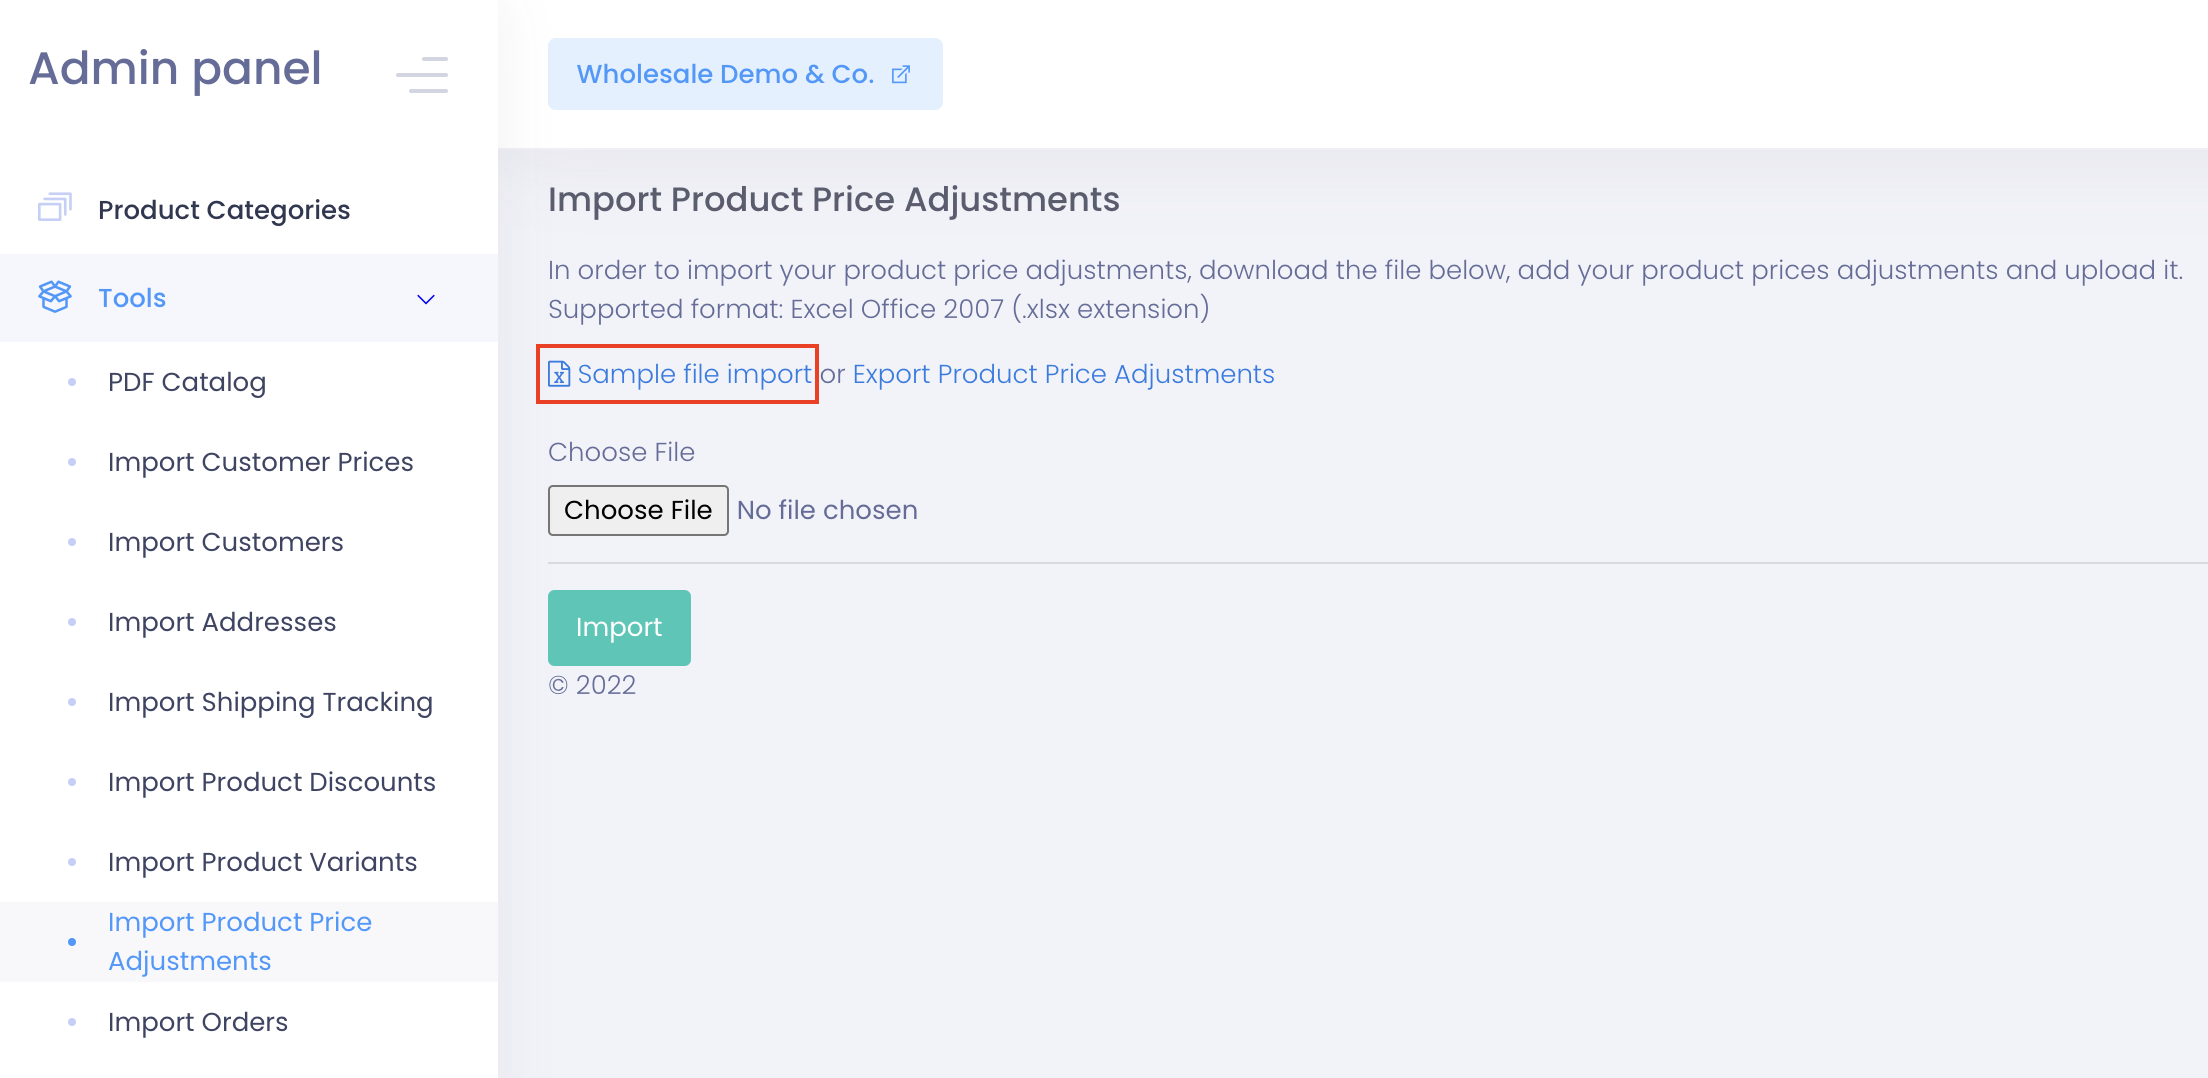
Task: Click Export Product Price Adjustments link
Action: coord(1063,374)
